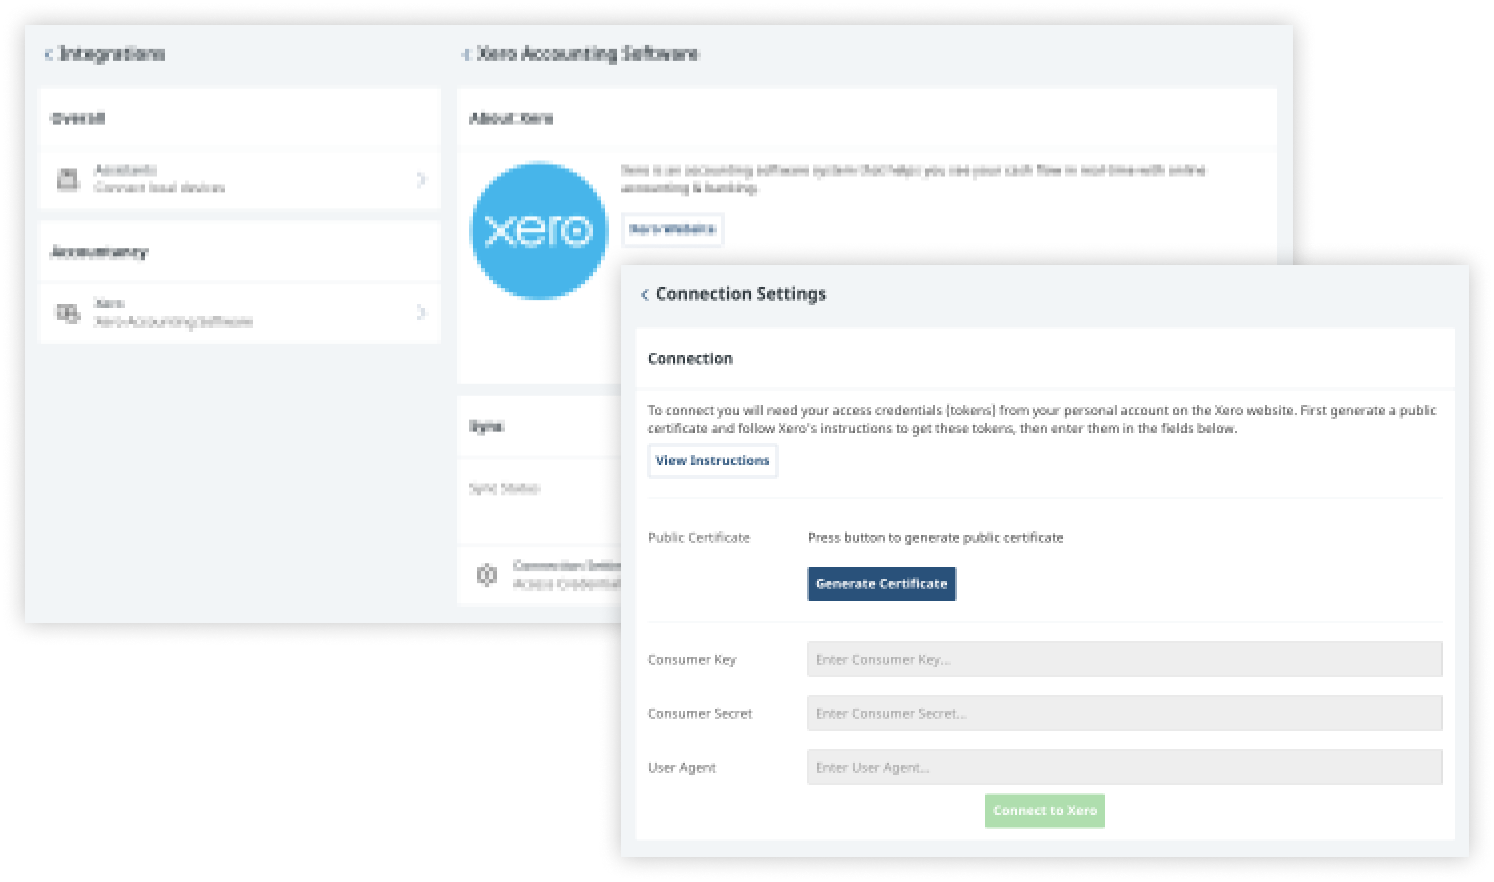This screenshot has height=882, width=1494.
Task: Click the Overall section heading
Action: [78, 118]
